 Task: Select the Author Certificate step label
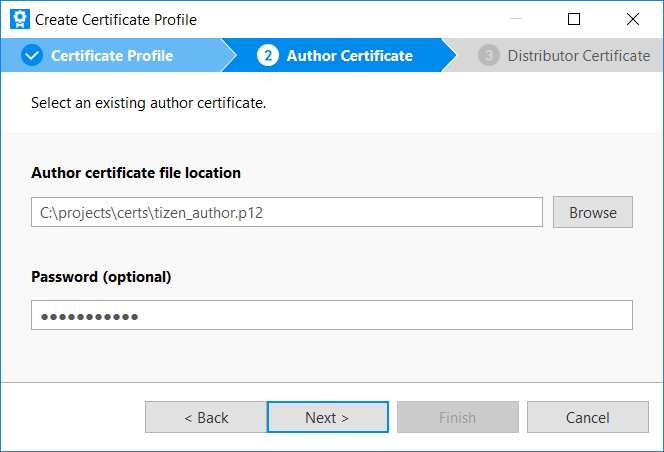[x=349, y=56]
